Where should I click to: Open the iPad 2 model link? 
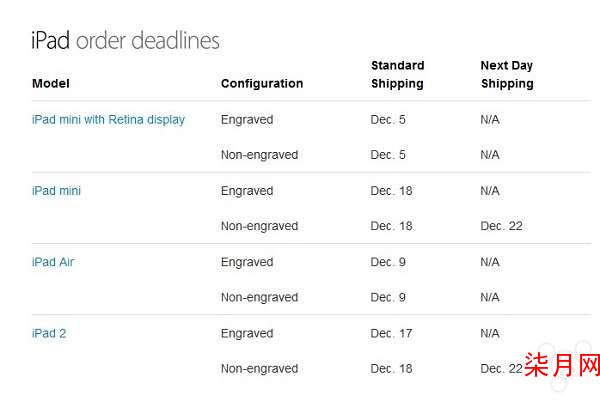click(x=49, y=333)
